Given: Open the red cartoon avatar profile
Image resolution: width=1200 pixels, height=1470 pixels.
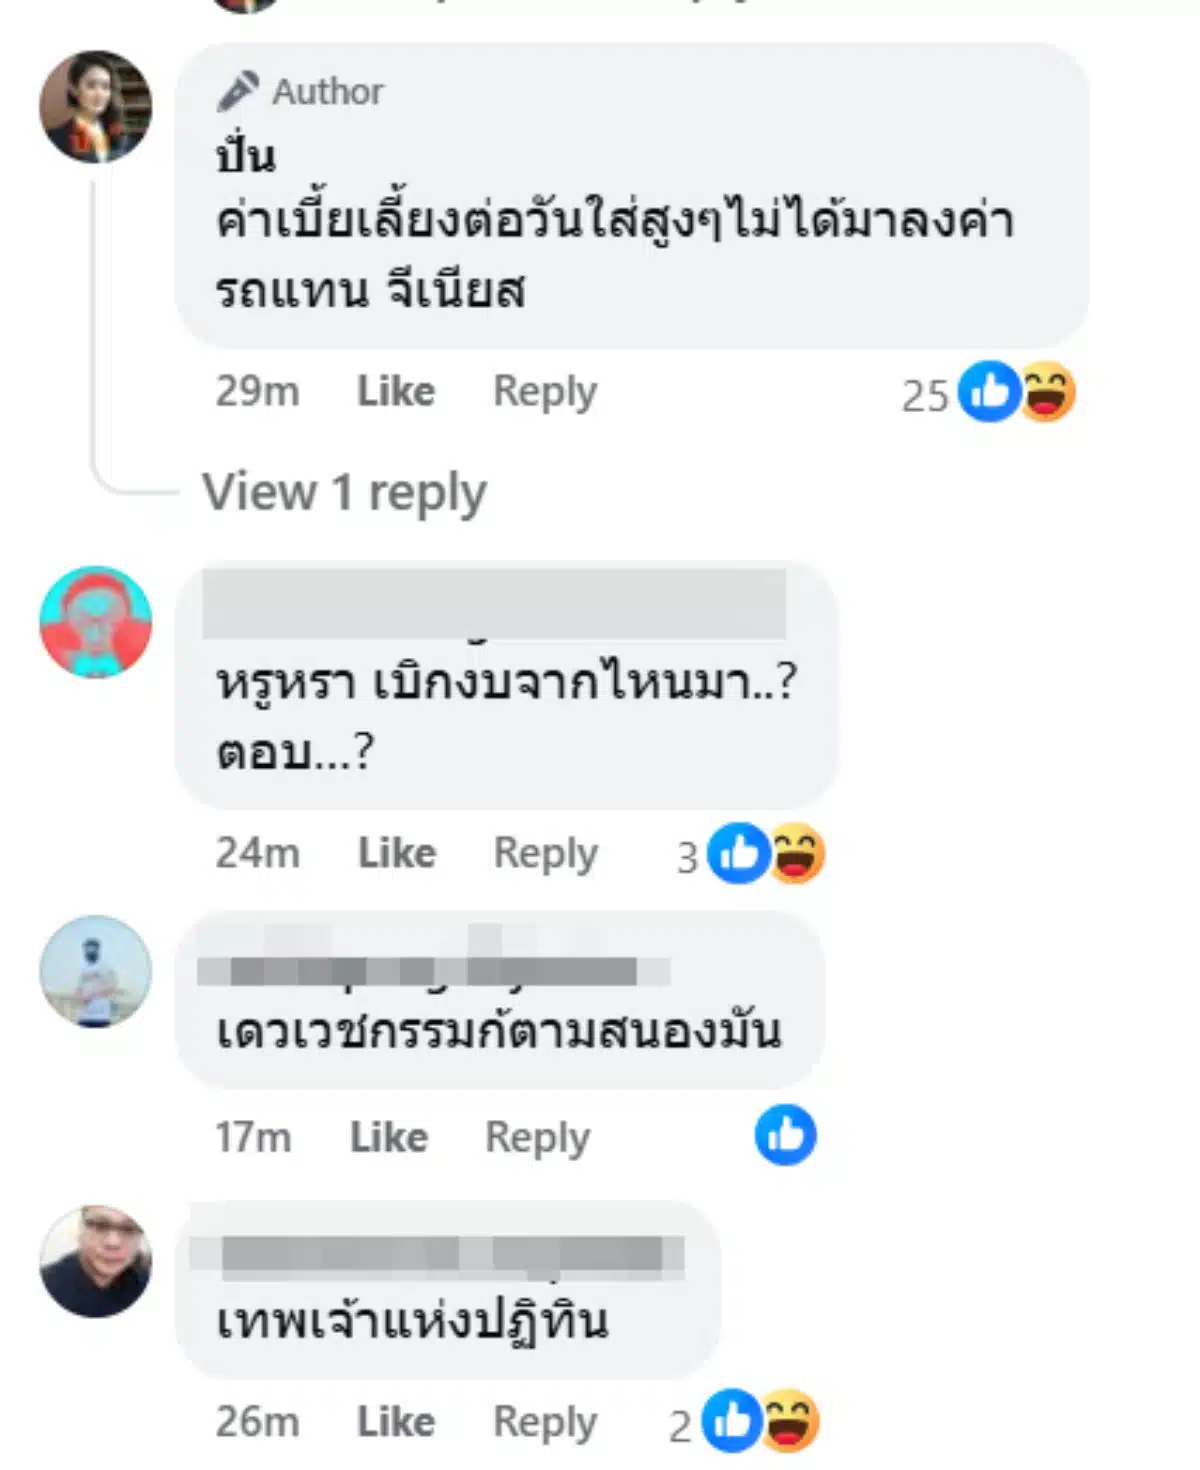Looking at the screenshot, I should (96, 622).
